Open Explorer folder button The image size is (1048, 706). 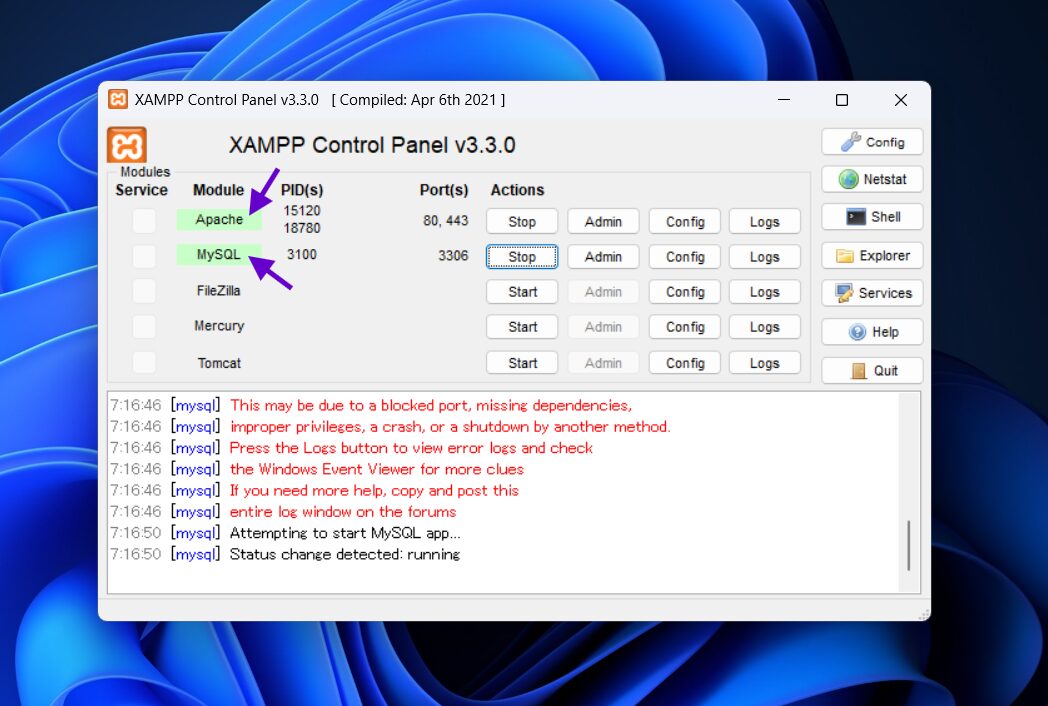click(872, 256)
